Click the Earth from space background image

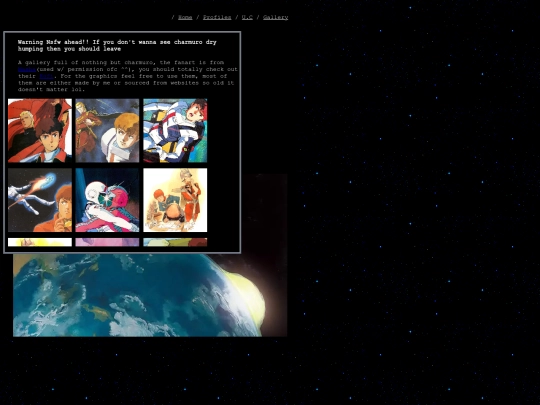[x=150, y=295]
